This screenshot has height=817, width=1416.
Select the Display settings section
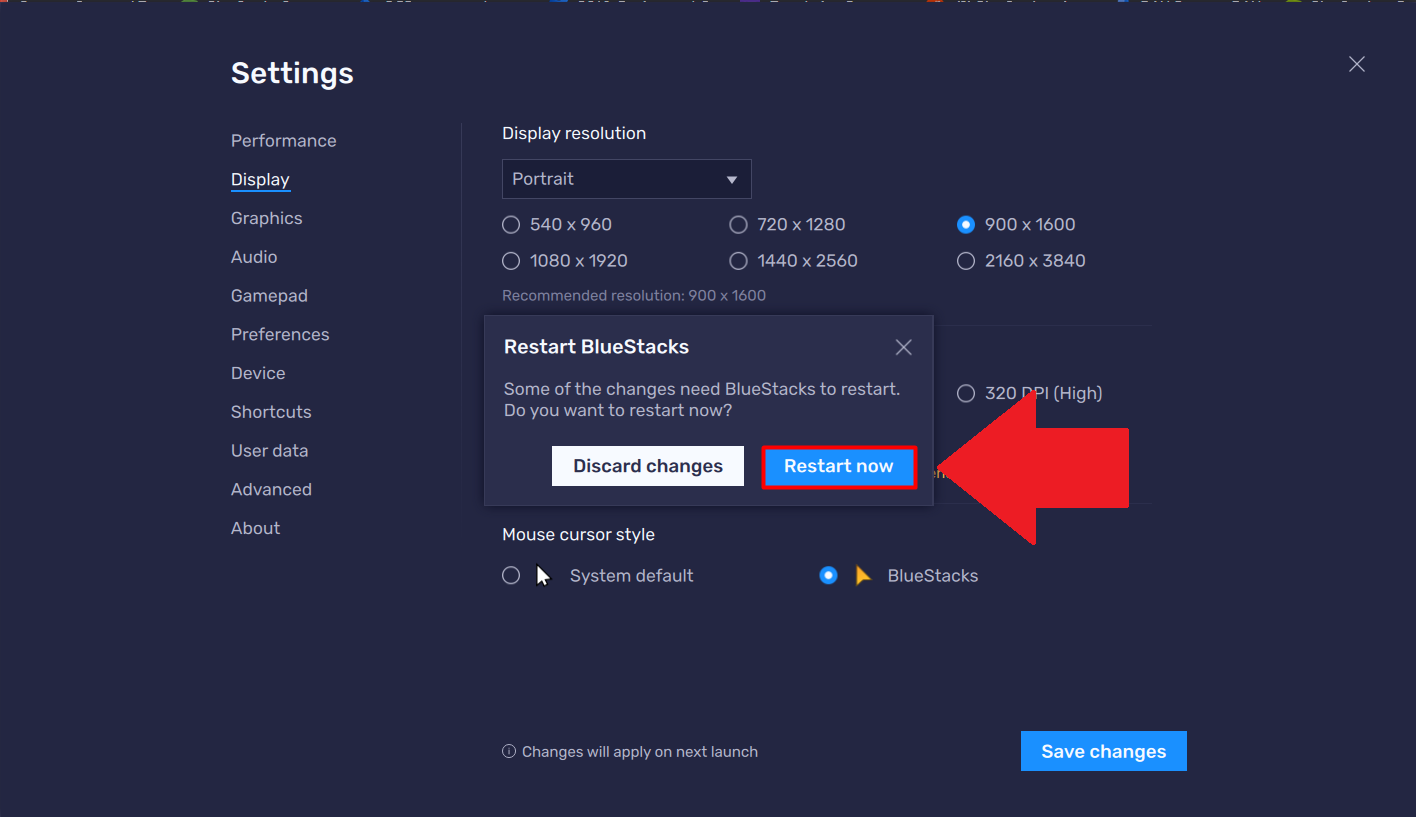click(x=260, y=180)
